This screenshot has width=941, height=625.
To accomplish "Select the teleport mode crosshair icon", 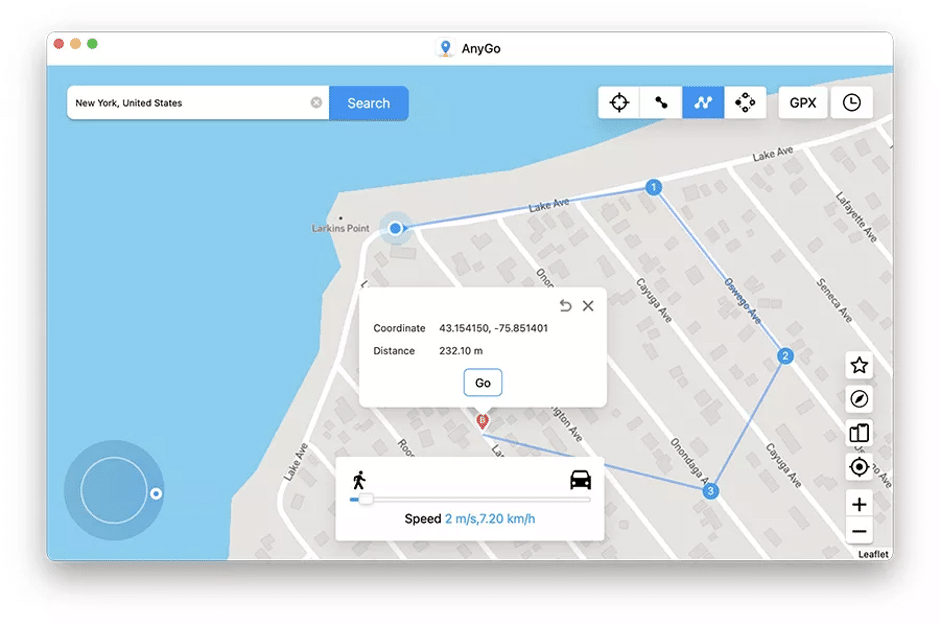I will click(x=620, y=102).
